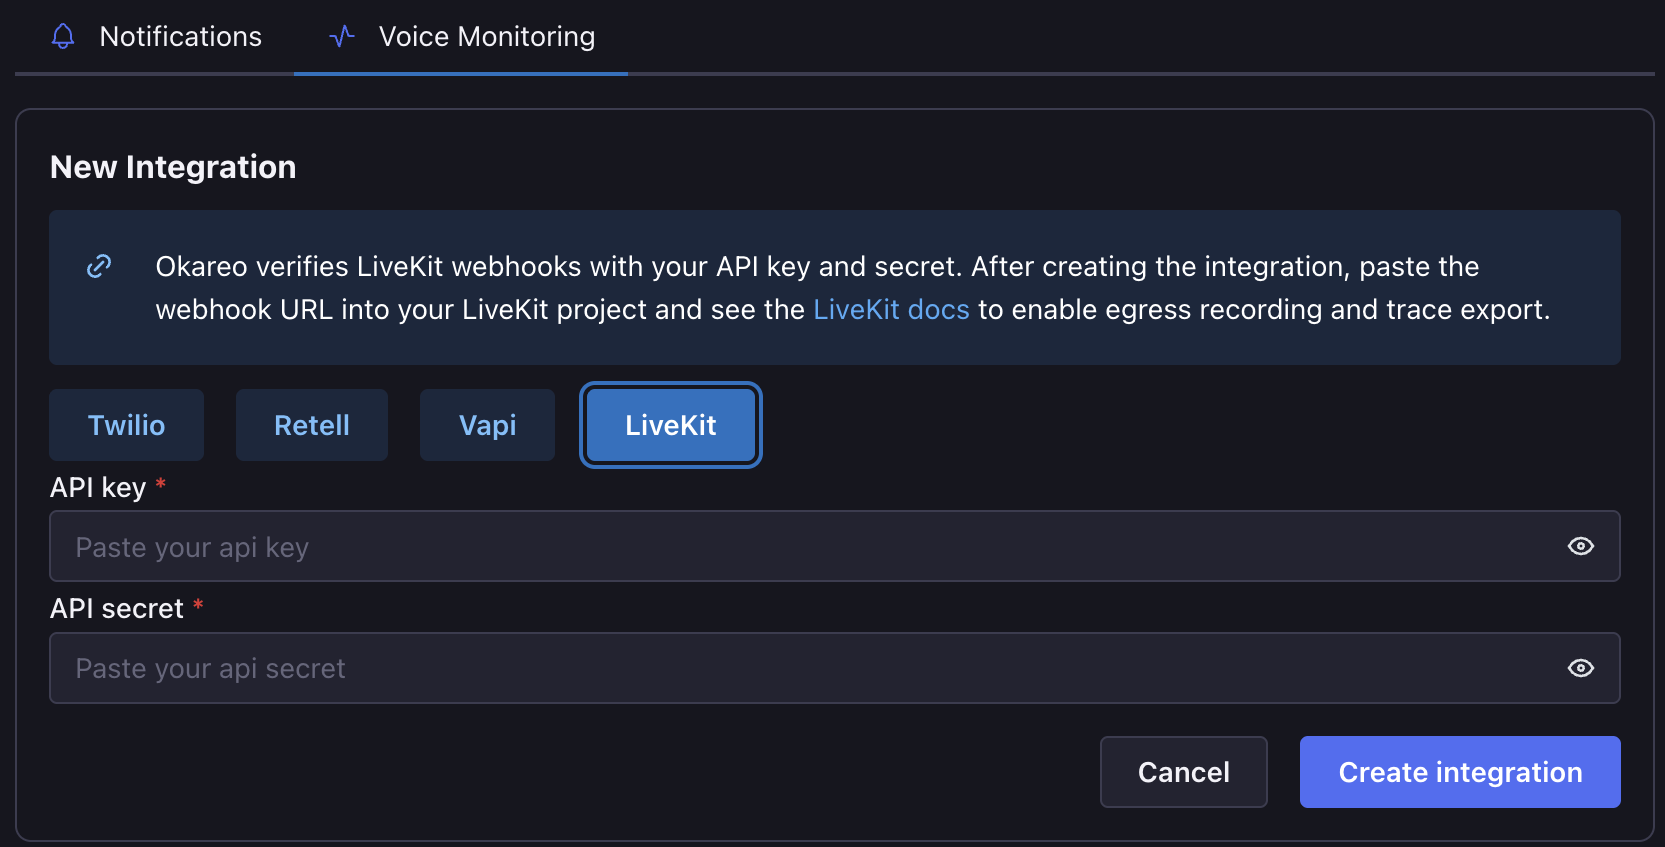This screenshot has height=847, width=1665.
Task: Click Create integration button
Action: click(x=1460, y=772)
